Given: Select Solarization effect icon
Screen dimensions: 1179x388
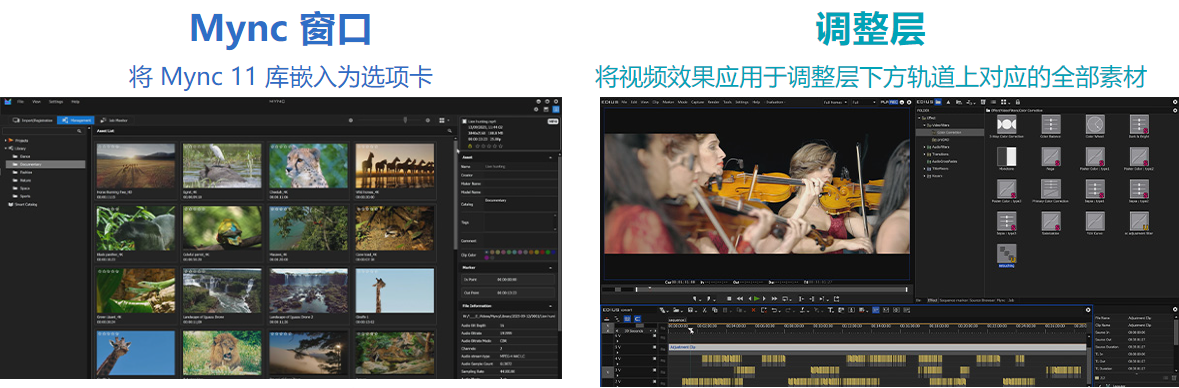Looking at the screenshot, I should point(1051,221).
